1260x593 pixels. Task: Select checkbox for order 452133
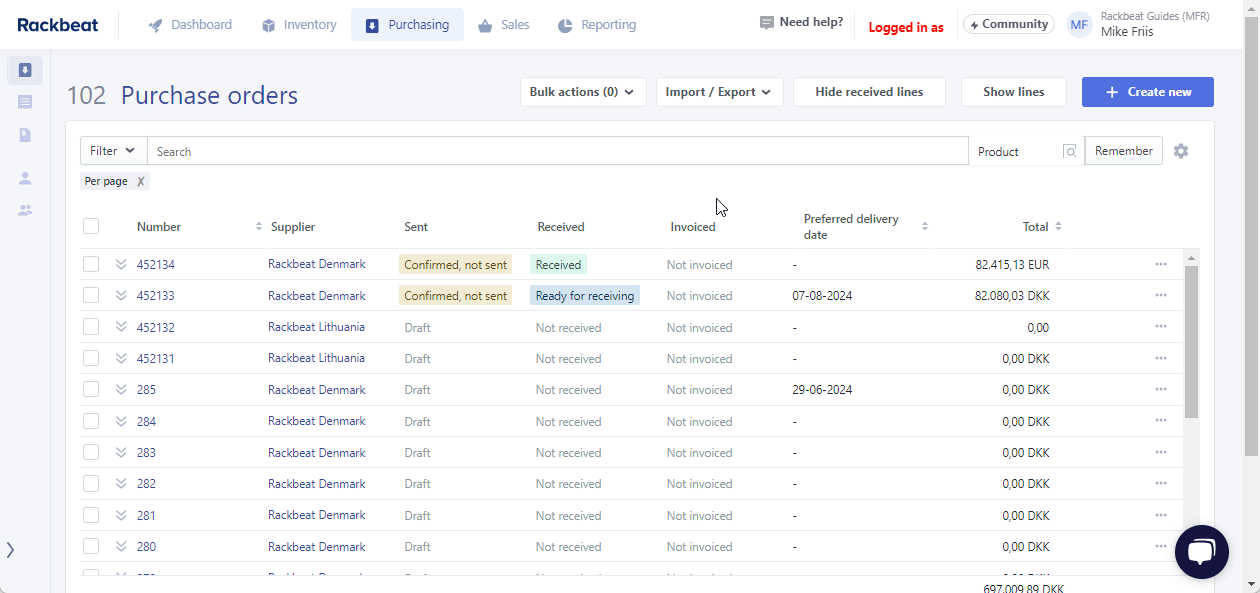[91, 295]
